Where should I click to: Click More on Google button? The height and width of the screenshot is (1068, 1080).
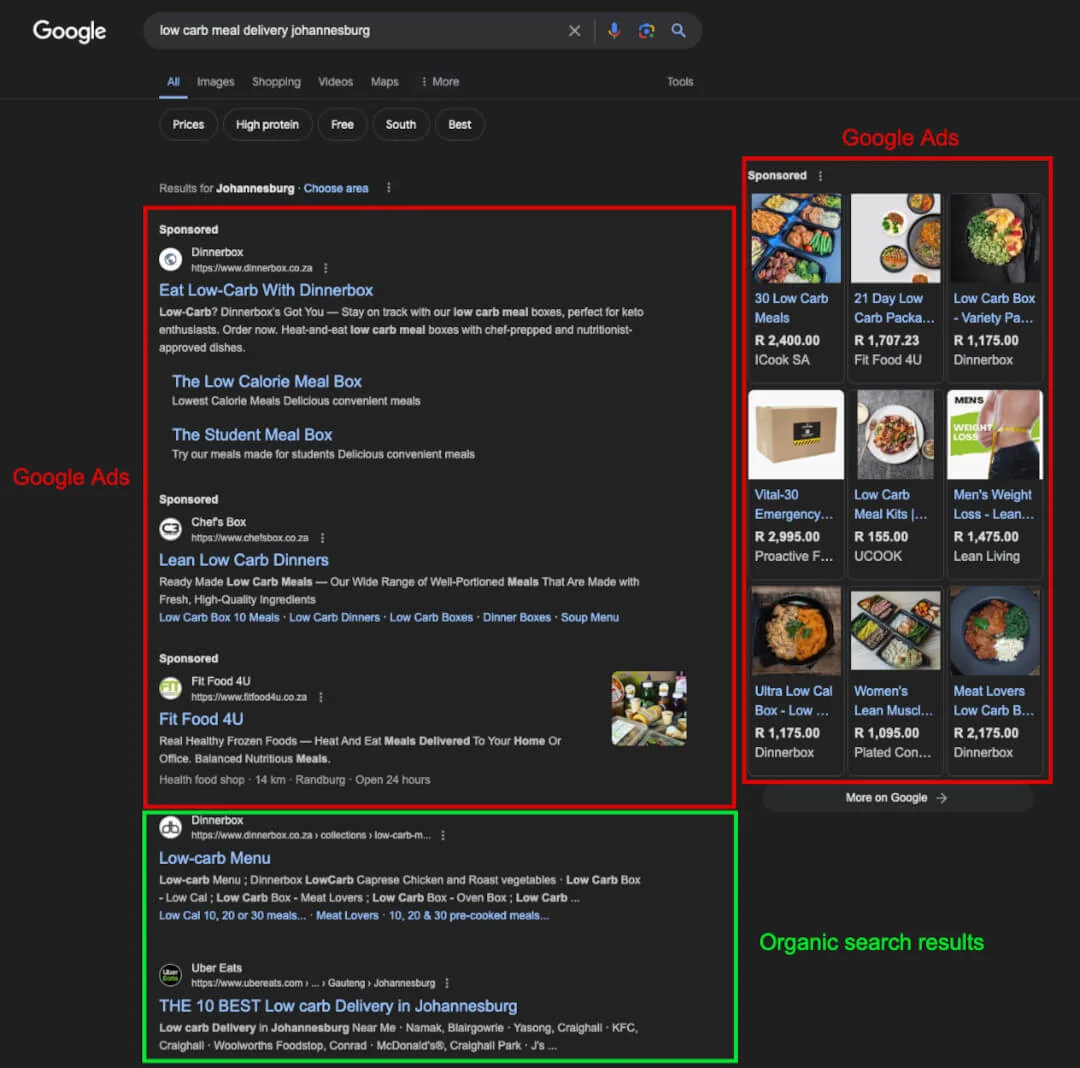(897, 797)
